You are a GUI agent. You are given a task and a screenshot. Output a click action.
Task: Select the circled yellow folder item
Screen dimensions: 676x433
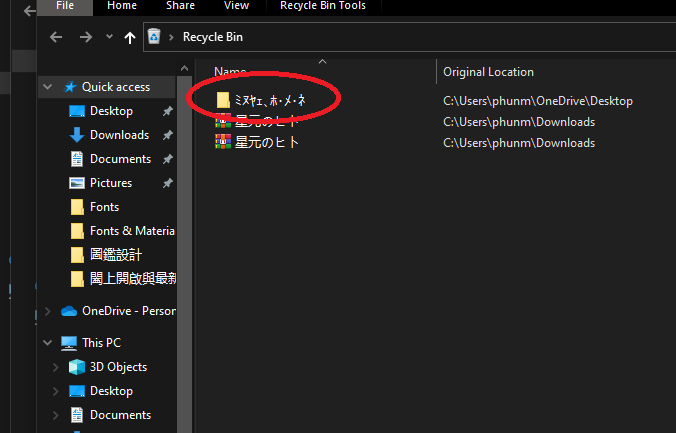[x=261, y=100]
